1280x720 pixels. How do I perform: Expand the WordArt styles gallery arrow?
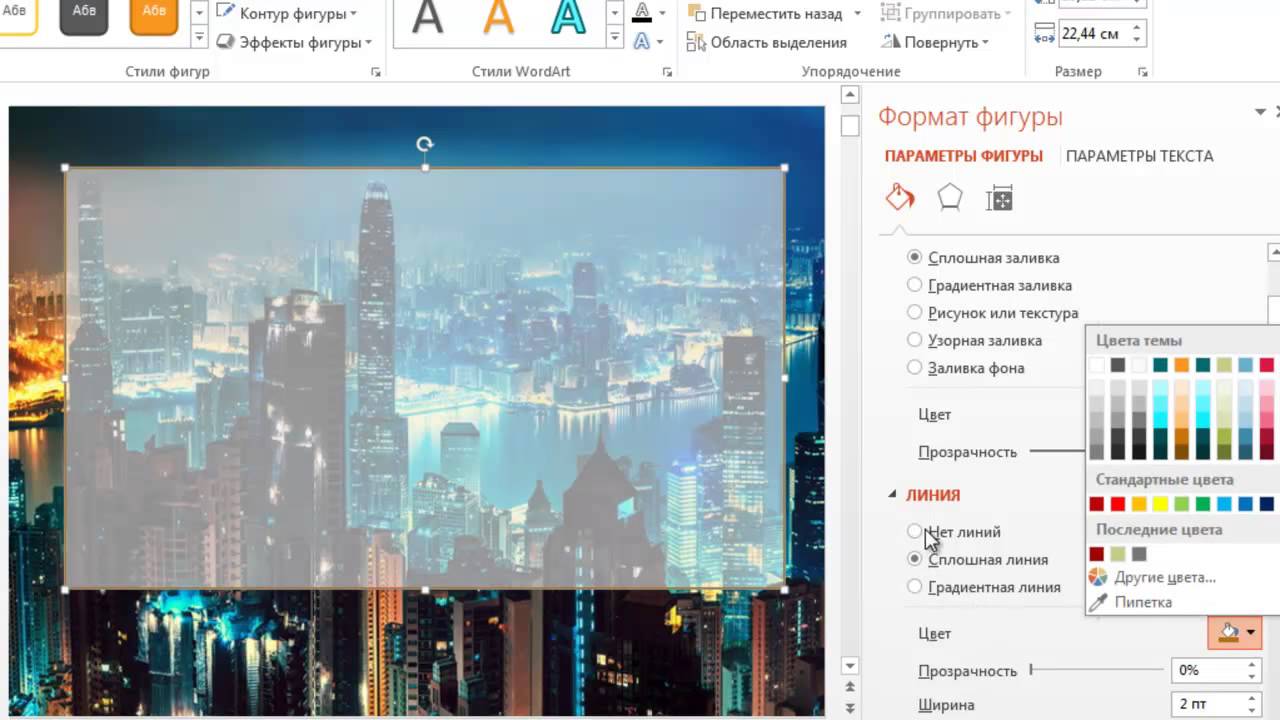coord(617,38)
